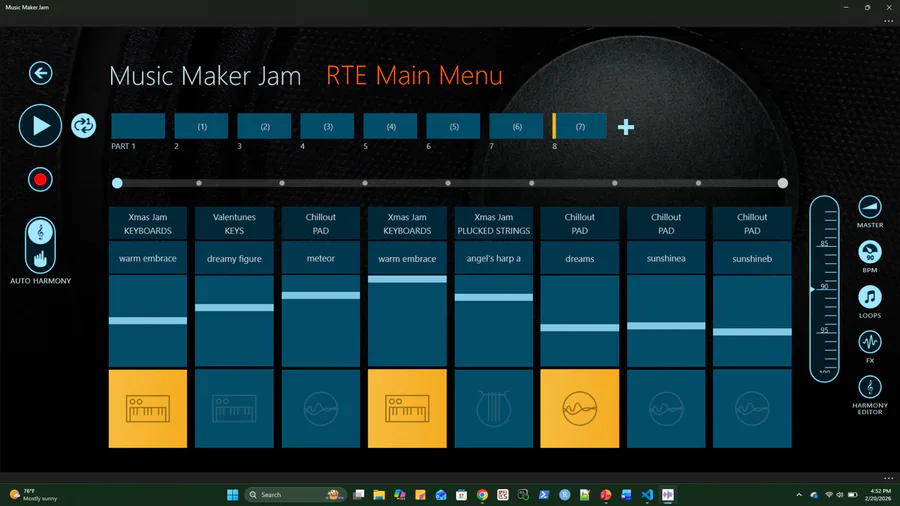The width and height of the screenshot is (900, 506).
Task: Adjust volume fader of dreams PAD track
Action: [x=580, y=328]
